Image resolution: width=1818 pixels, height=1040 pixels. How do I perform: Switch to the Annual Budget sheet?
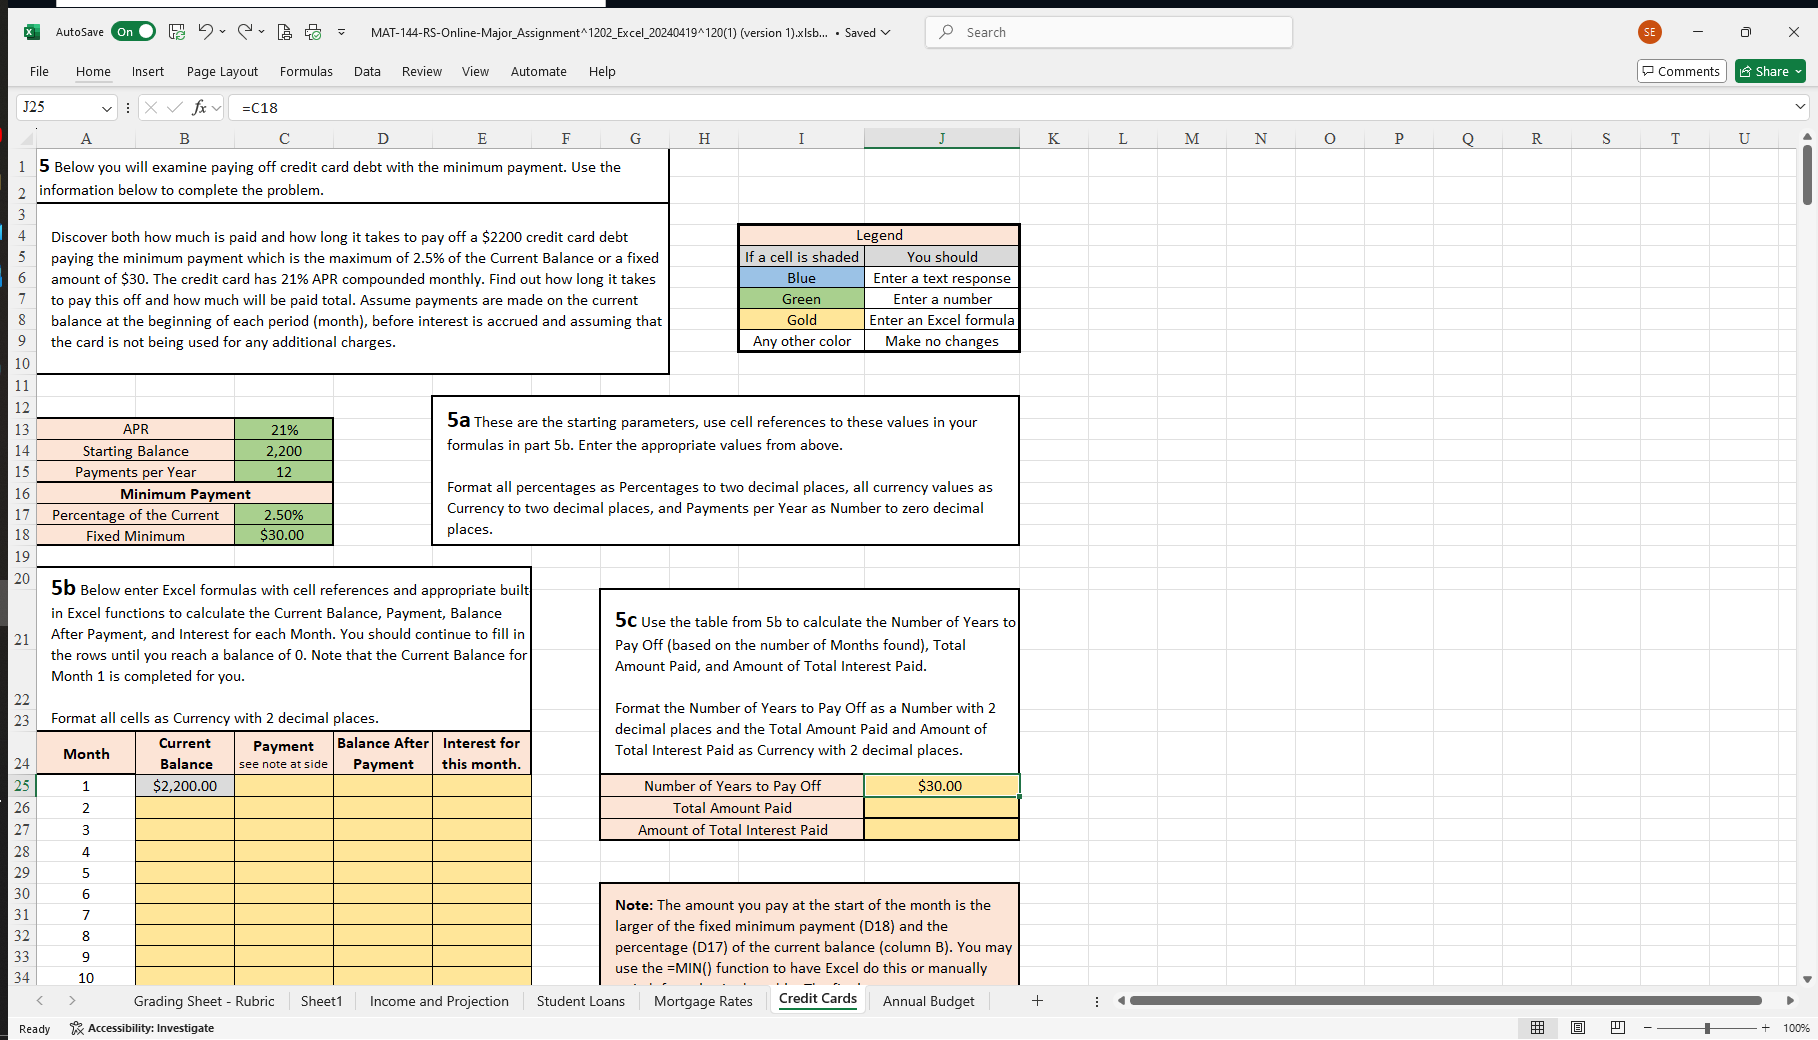[928, 1001]
